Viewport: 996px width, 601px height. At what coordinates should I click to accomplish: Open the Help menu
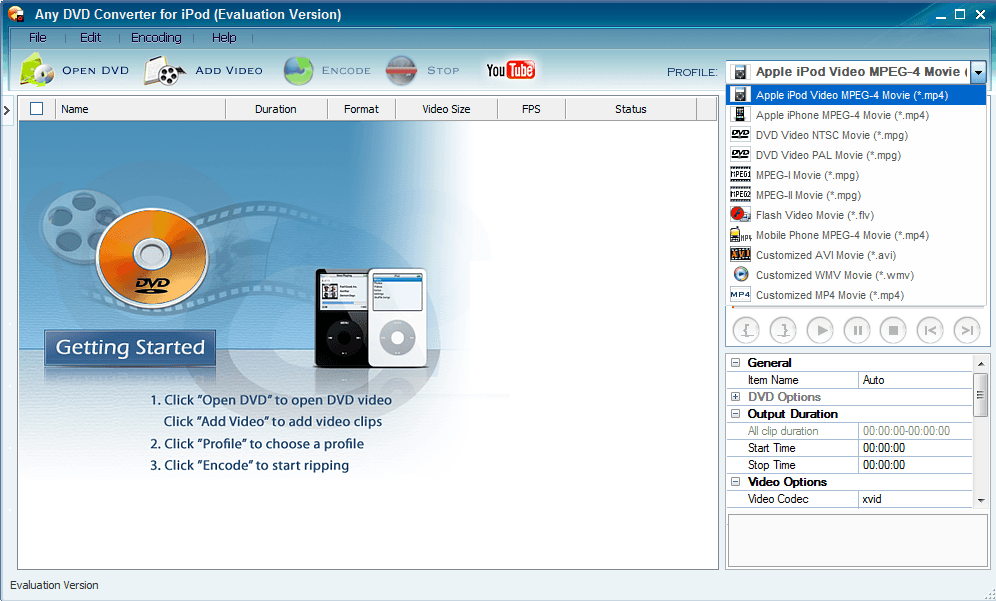[x=224, y=37]
